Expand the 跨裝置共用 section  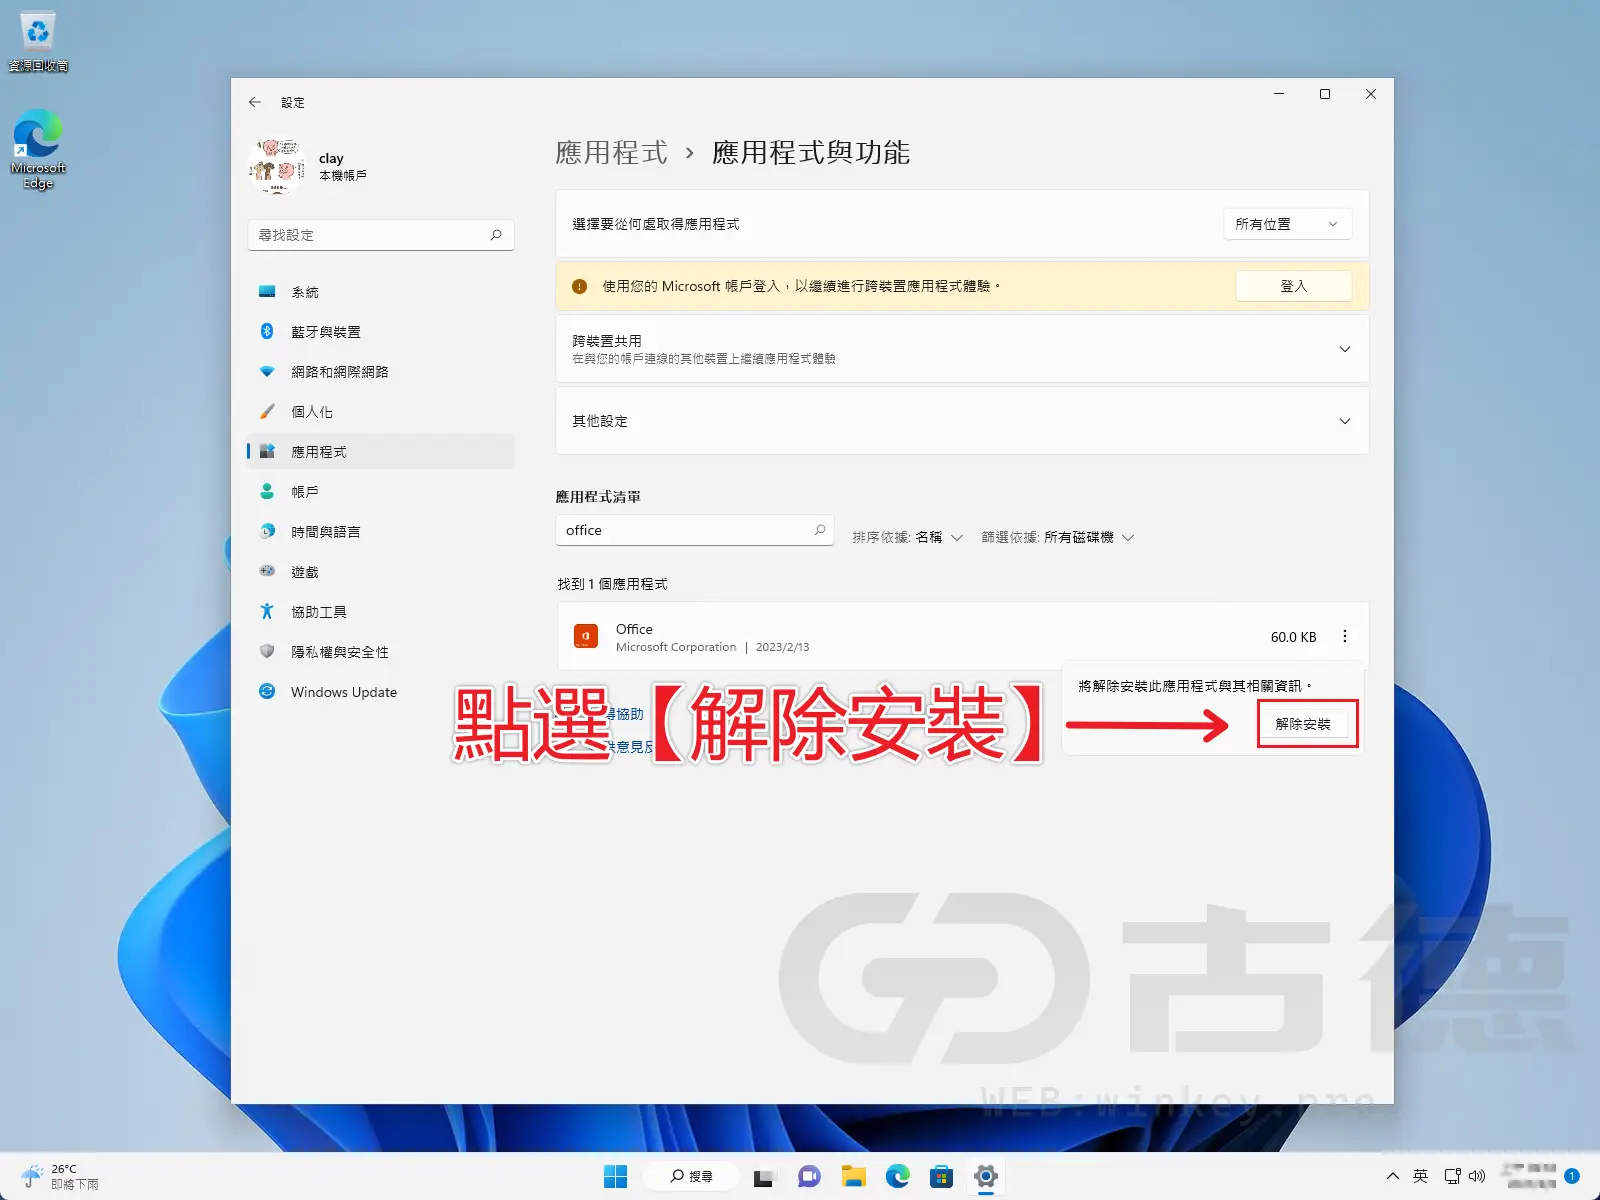coord(1345,349)
